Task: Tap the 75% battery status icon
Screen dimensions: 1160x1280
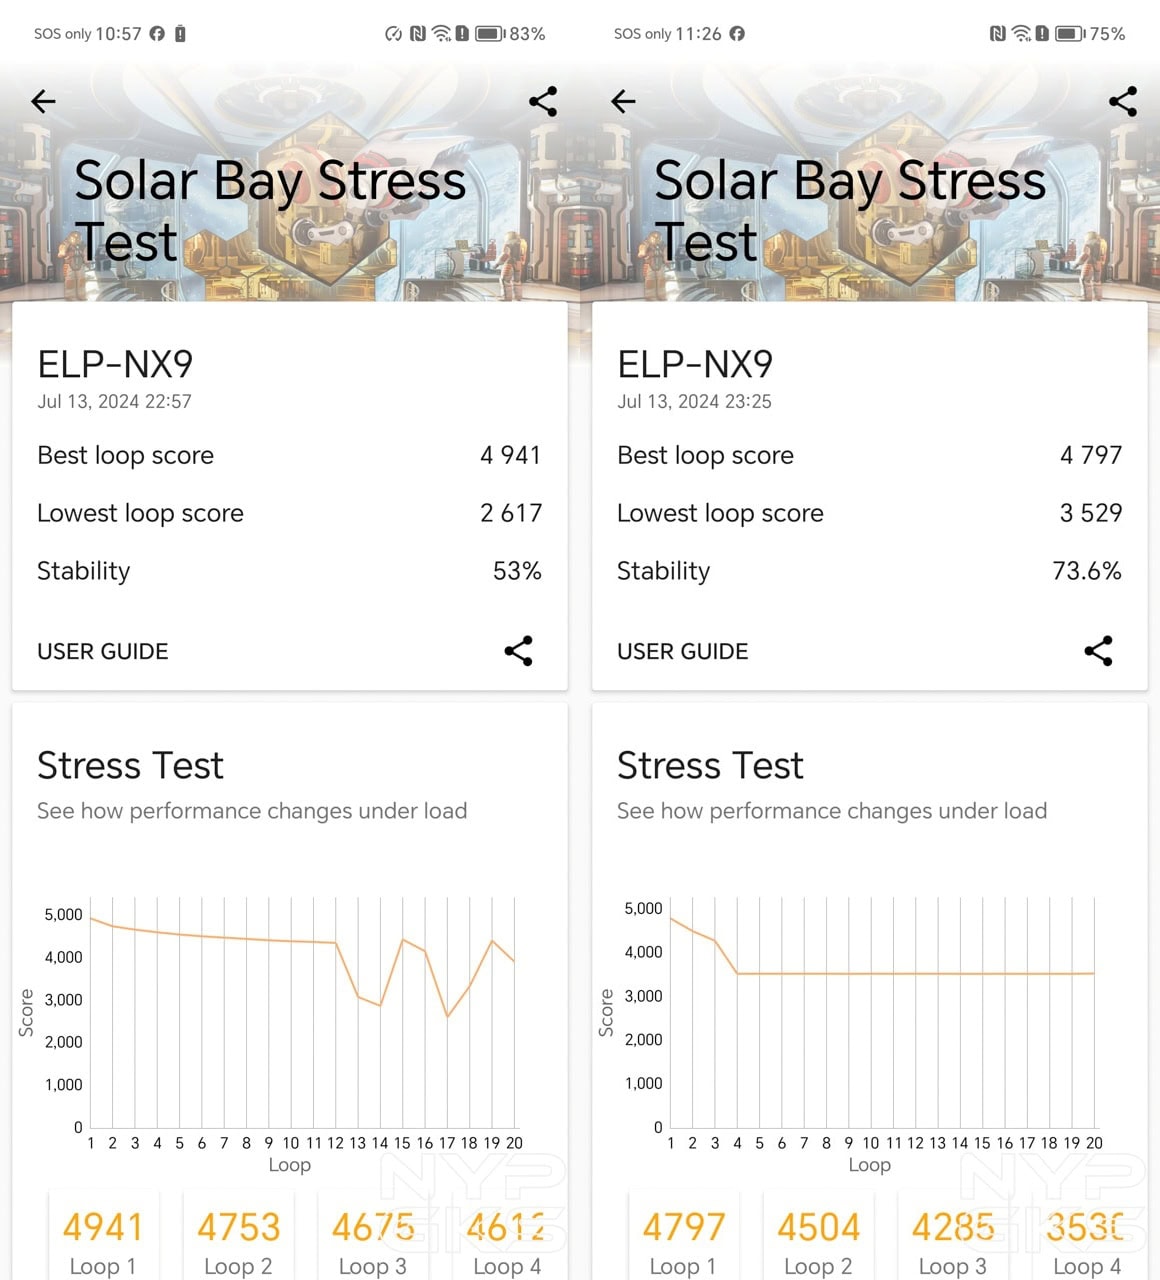Action: click(x=1070, y=34)
